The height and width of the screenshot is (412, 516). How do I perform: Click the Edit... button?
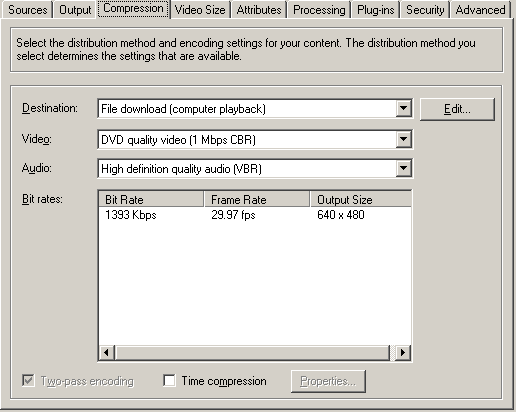[x=457, y=109]
